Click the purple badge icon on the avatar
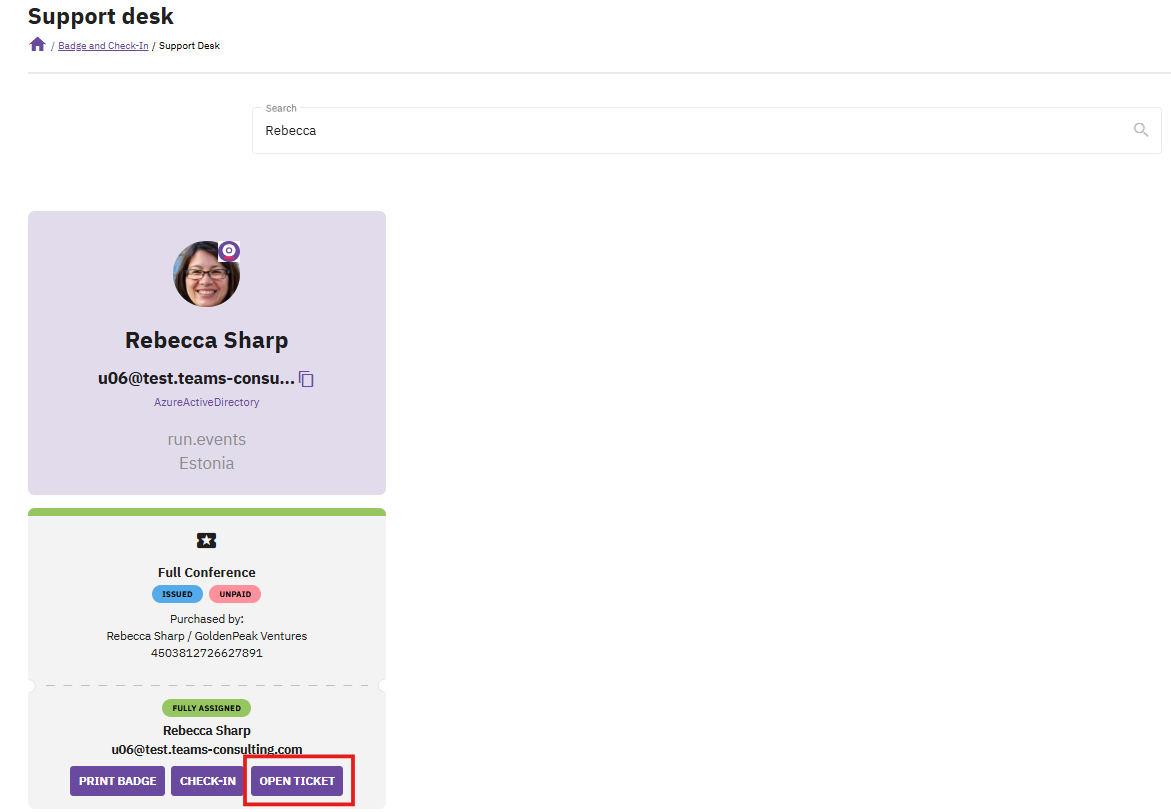1171x812 pixels. pyautogui.click(x=229, y=251)
